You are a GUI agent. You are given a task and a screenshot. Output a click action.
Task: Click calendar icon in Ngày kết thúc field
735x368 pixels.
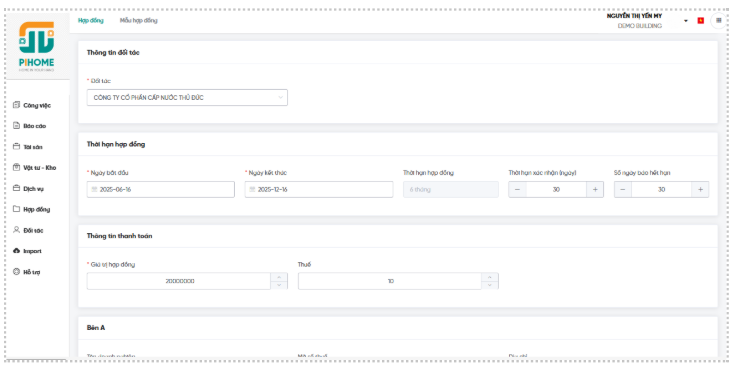(252, 189)
